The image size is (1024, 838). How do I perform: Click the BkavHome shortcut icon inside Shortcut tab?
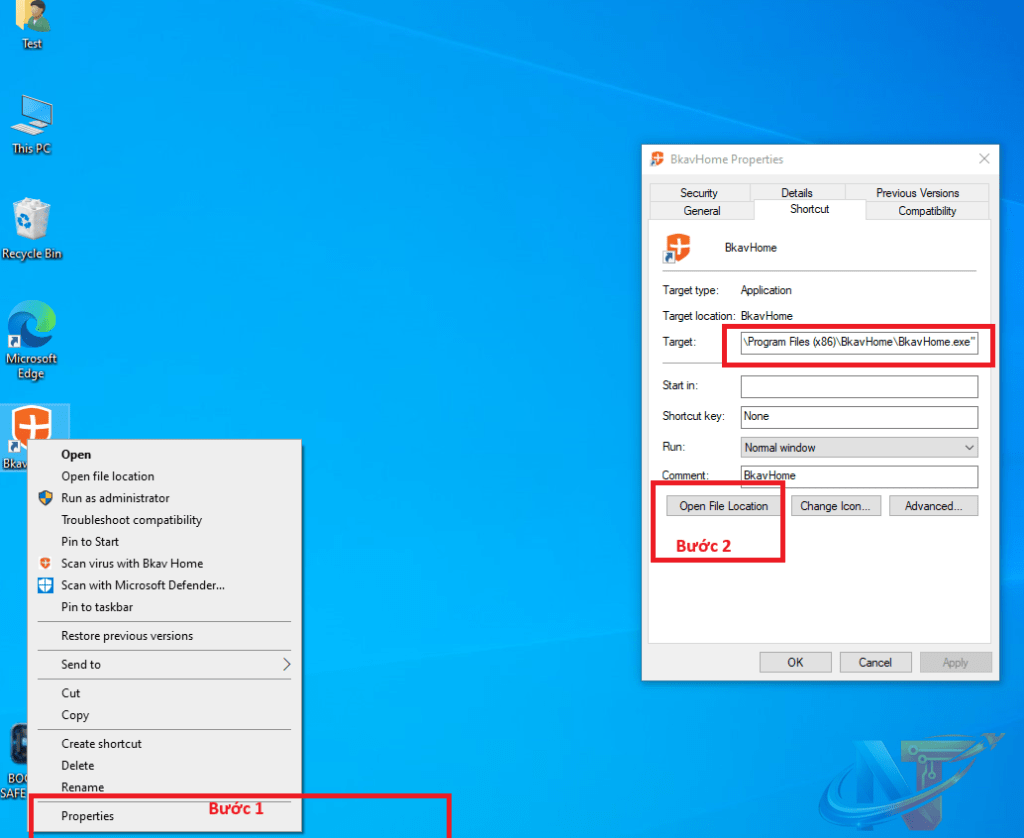coord(677,248)
